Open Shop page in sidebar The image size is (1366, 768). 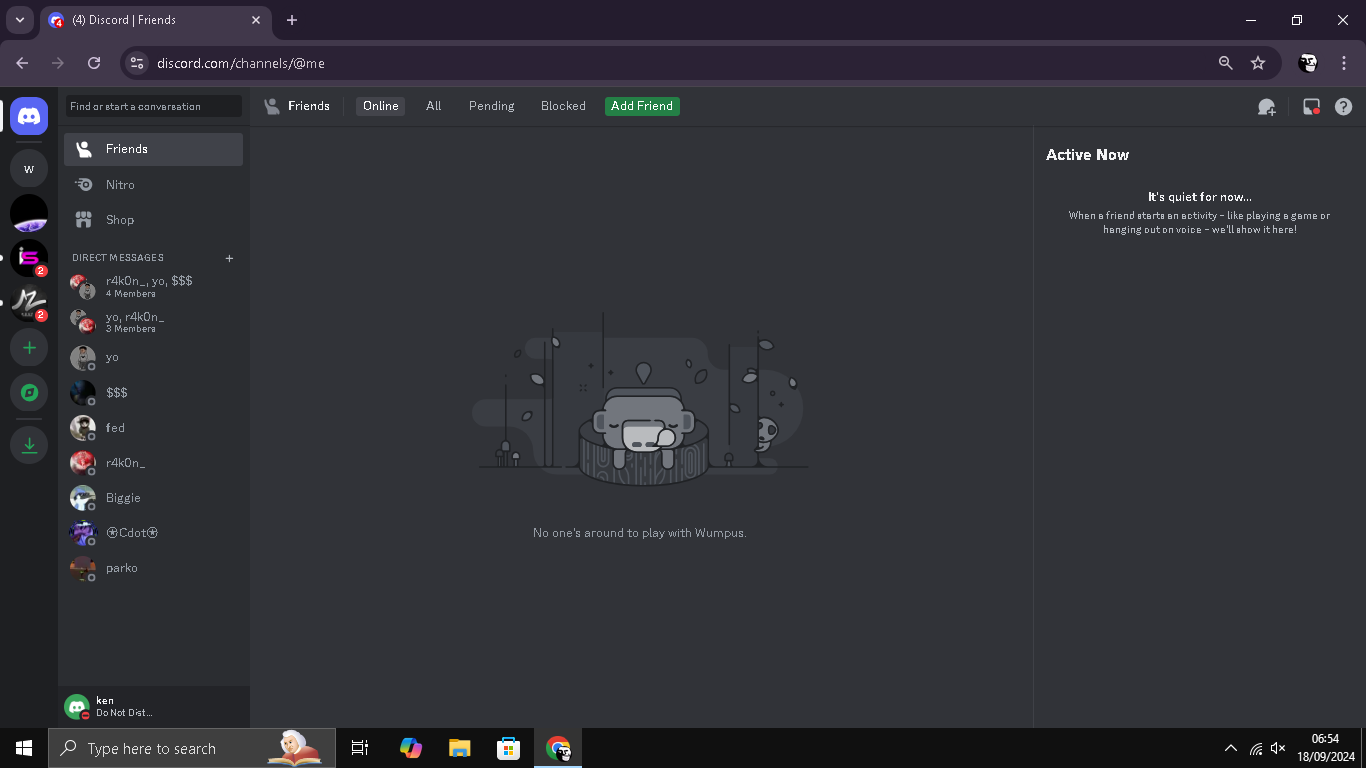click(x=153, y=220)
